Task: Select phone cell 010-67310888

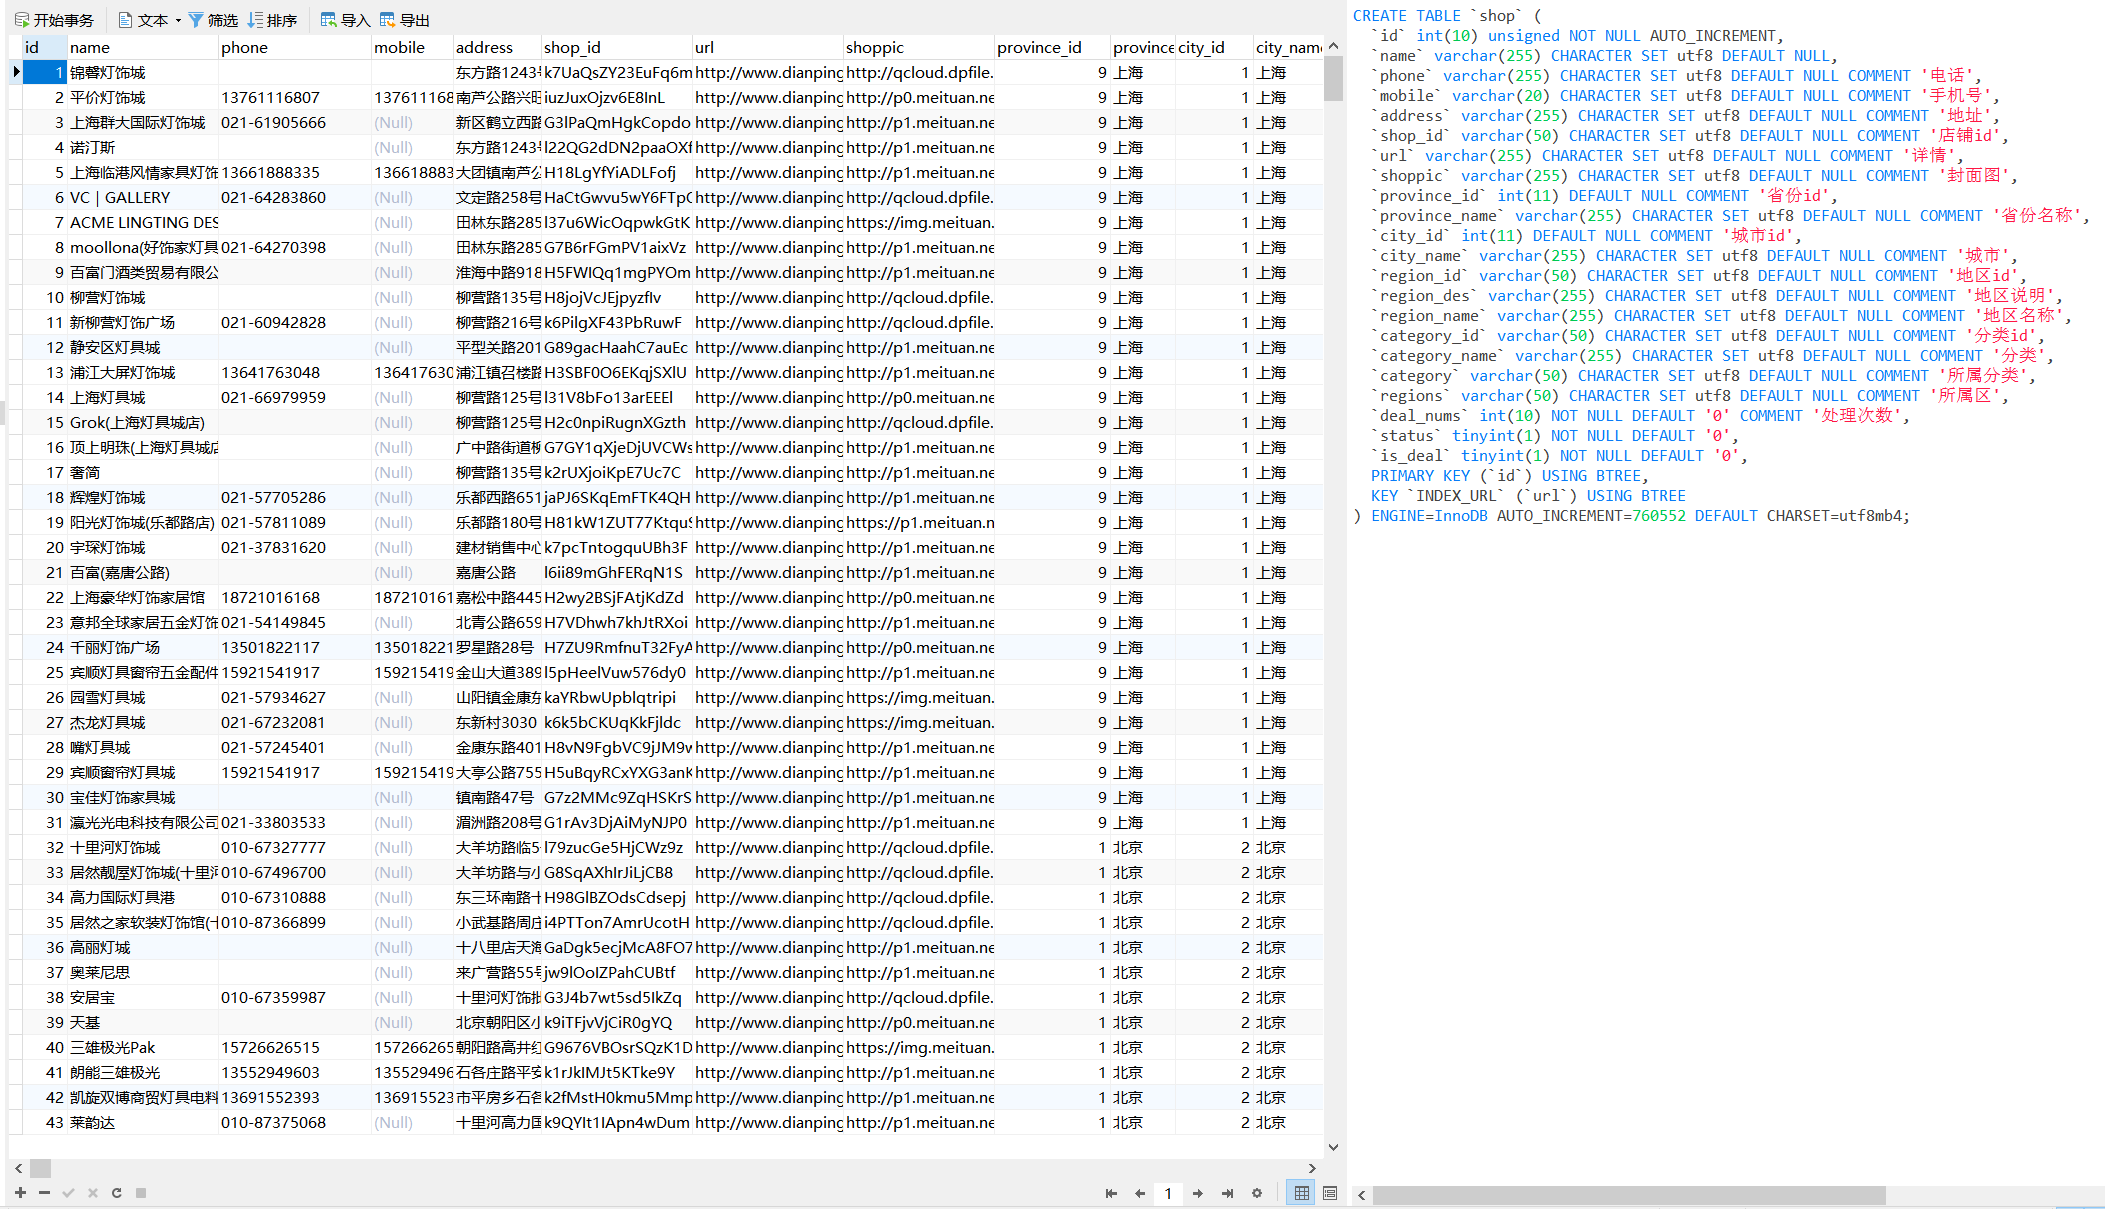Action: coord(295,897)
